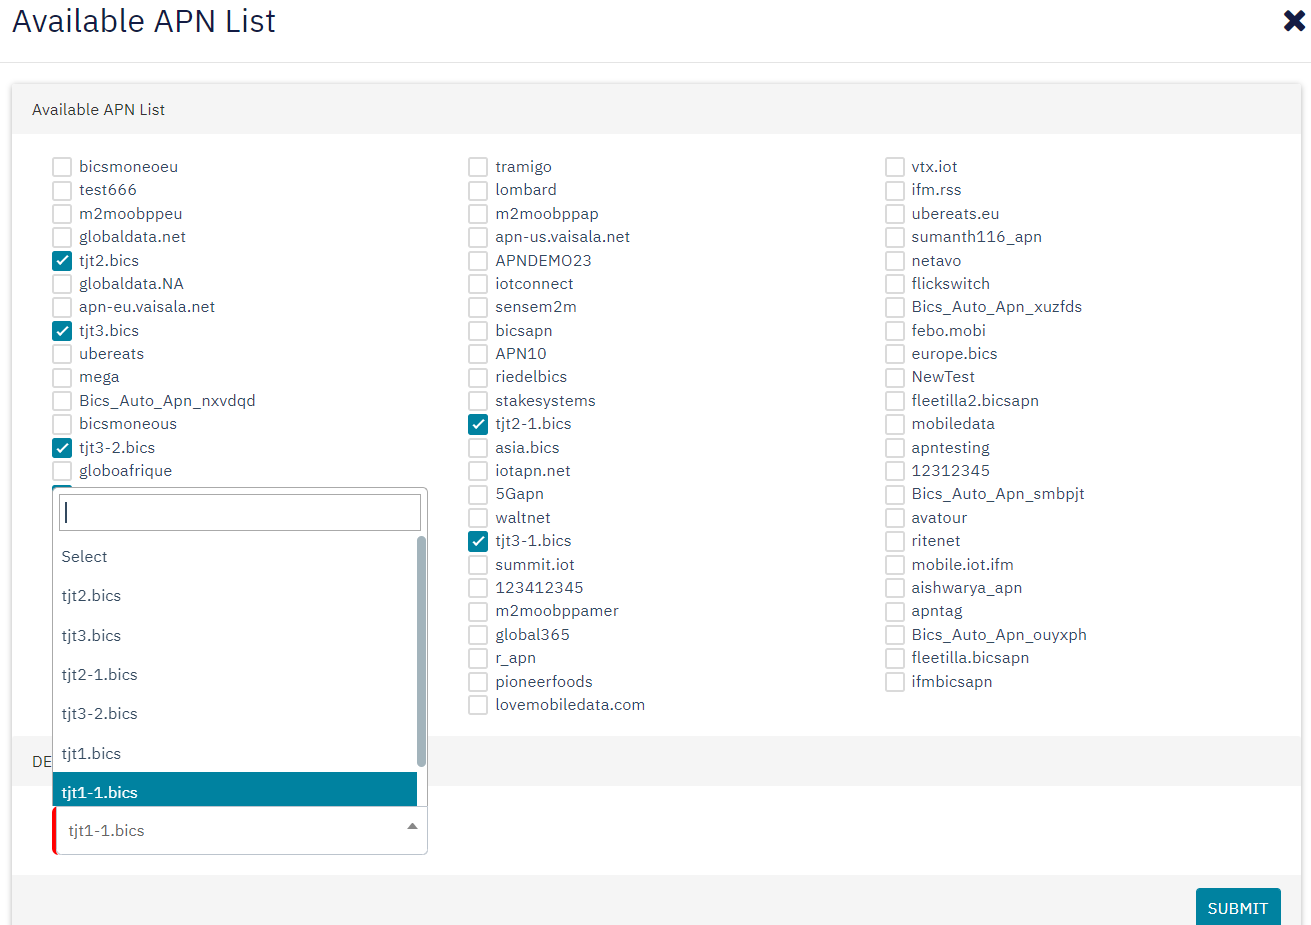1311x925 pixels.
Task: Enable APNDEMO23
Action: click(x=477, y=260)
